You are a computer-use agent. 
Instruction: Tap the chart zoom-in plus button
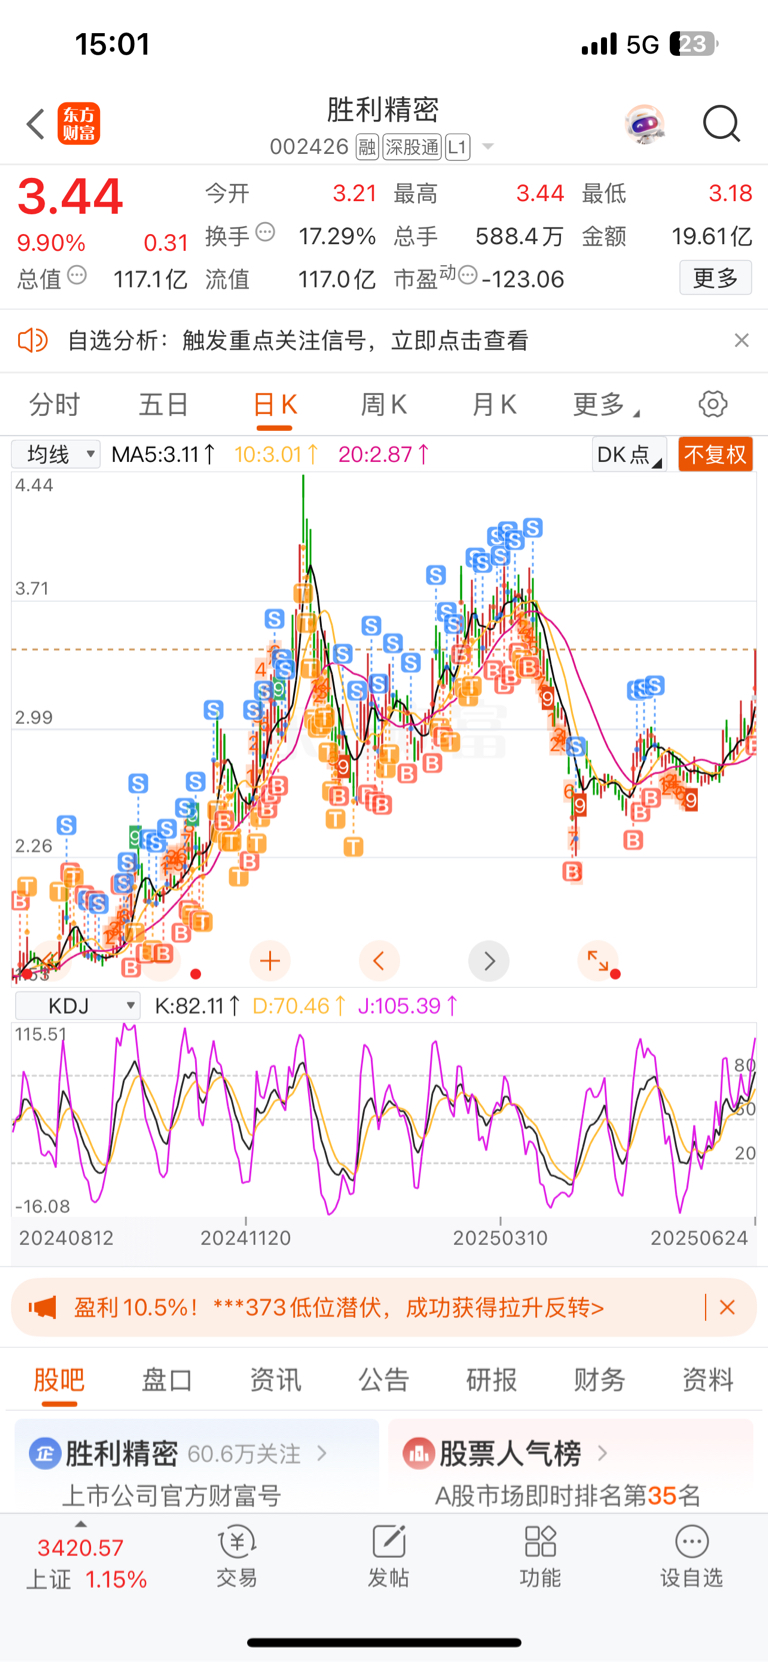coord(269,962)
